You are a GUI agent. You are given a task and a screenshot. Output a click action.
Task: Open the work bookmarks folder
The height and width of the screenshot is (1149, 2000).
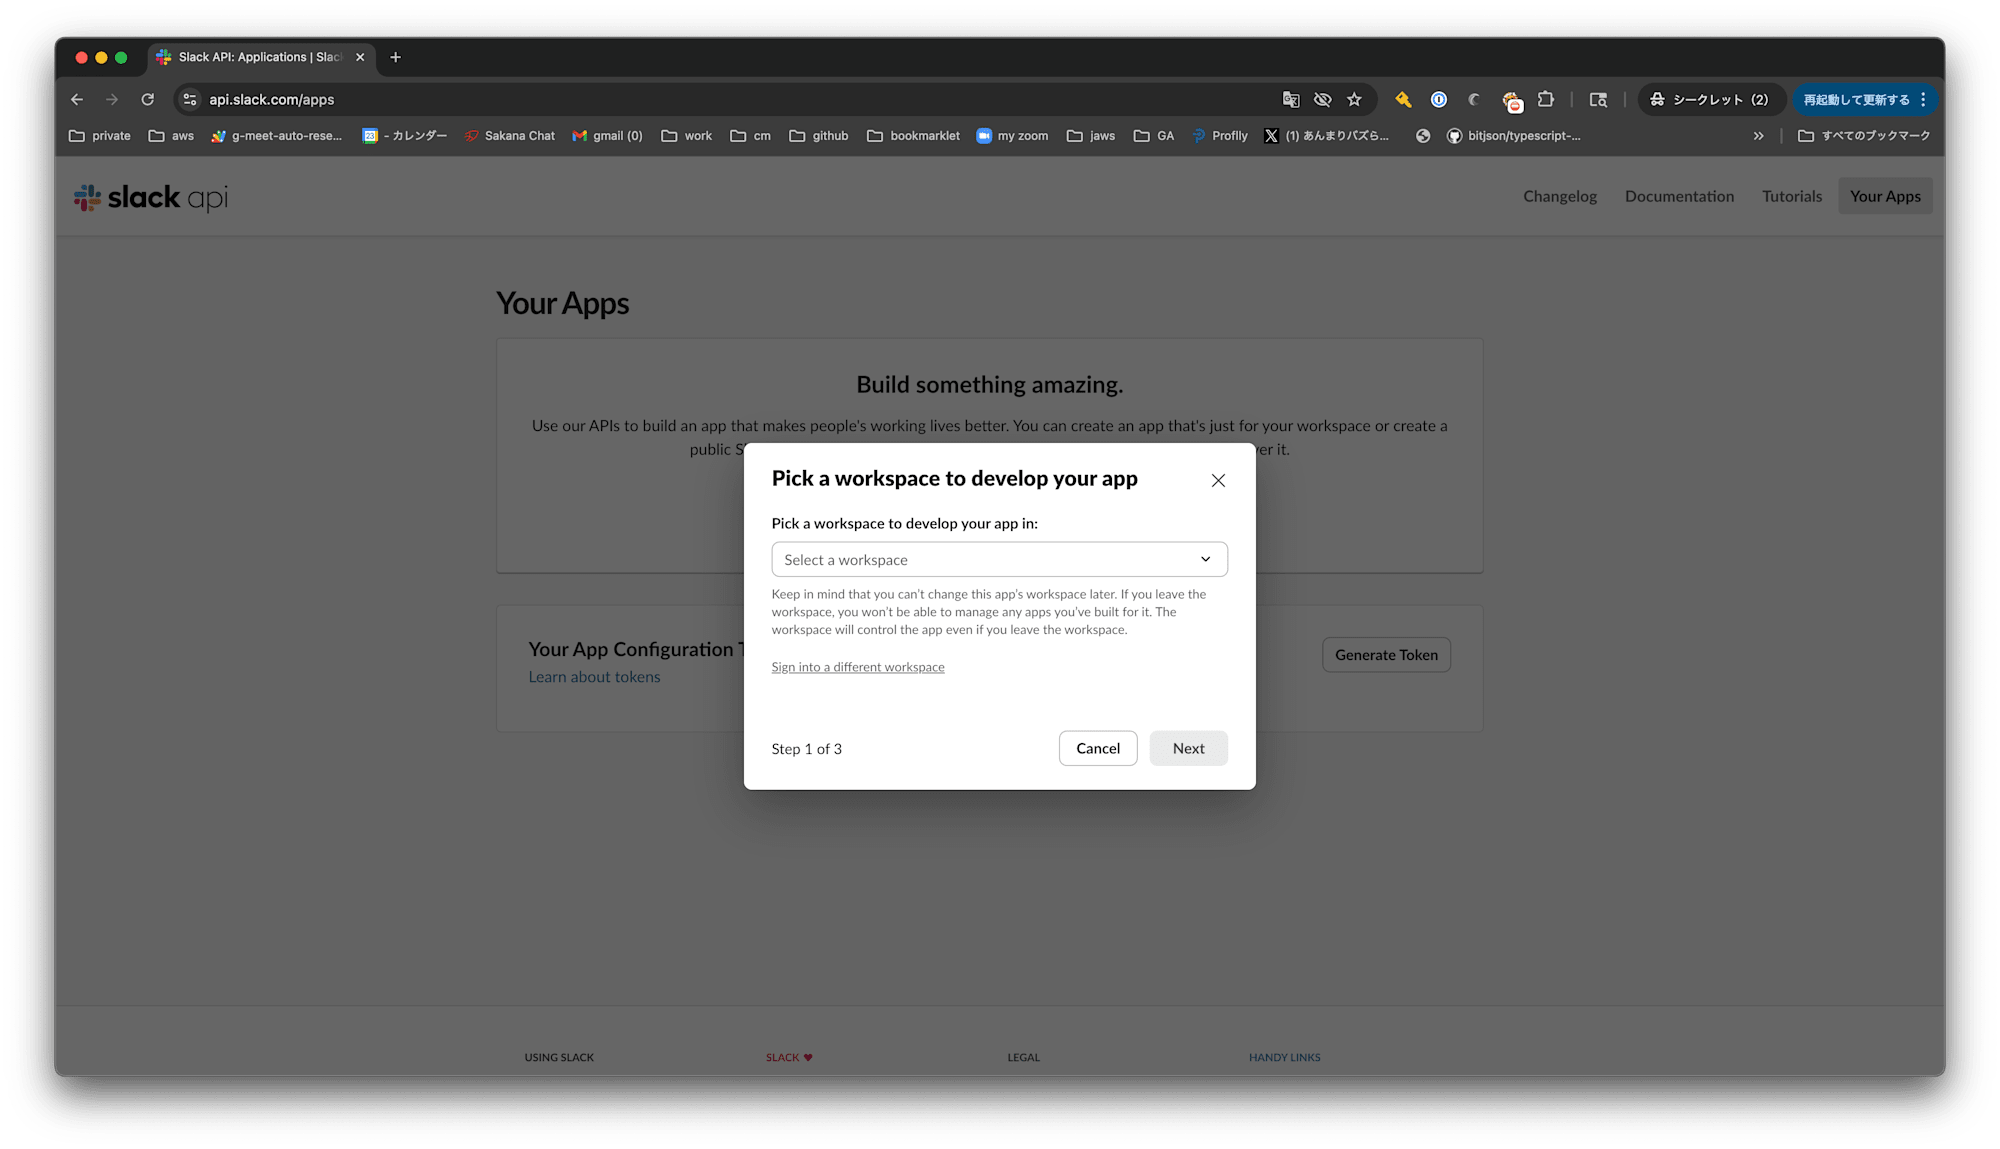687,135
